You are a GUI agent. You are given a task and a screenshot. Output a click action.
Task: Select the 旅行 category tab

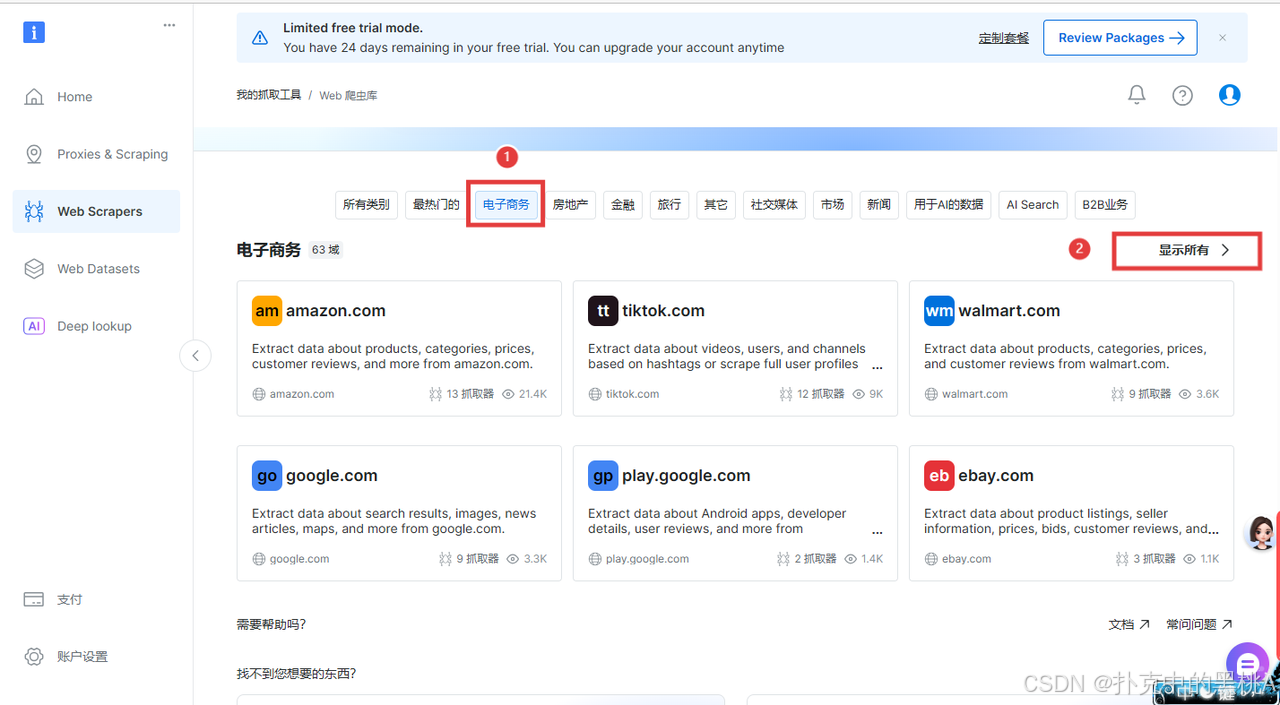coord(669,205)
